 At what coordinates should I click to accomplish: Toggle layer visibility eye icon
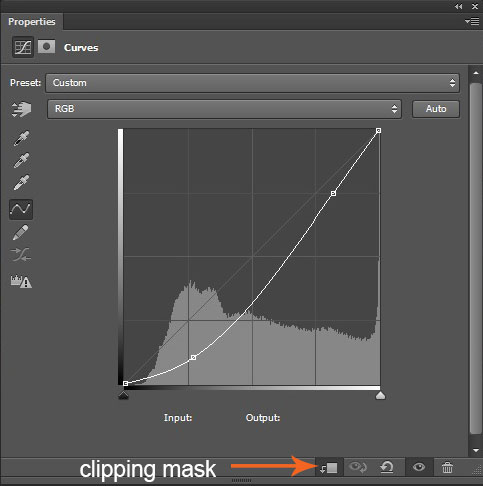(x=419, y=467)
